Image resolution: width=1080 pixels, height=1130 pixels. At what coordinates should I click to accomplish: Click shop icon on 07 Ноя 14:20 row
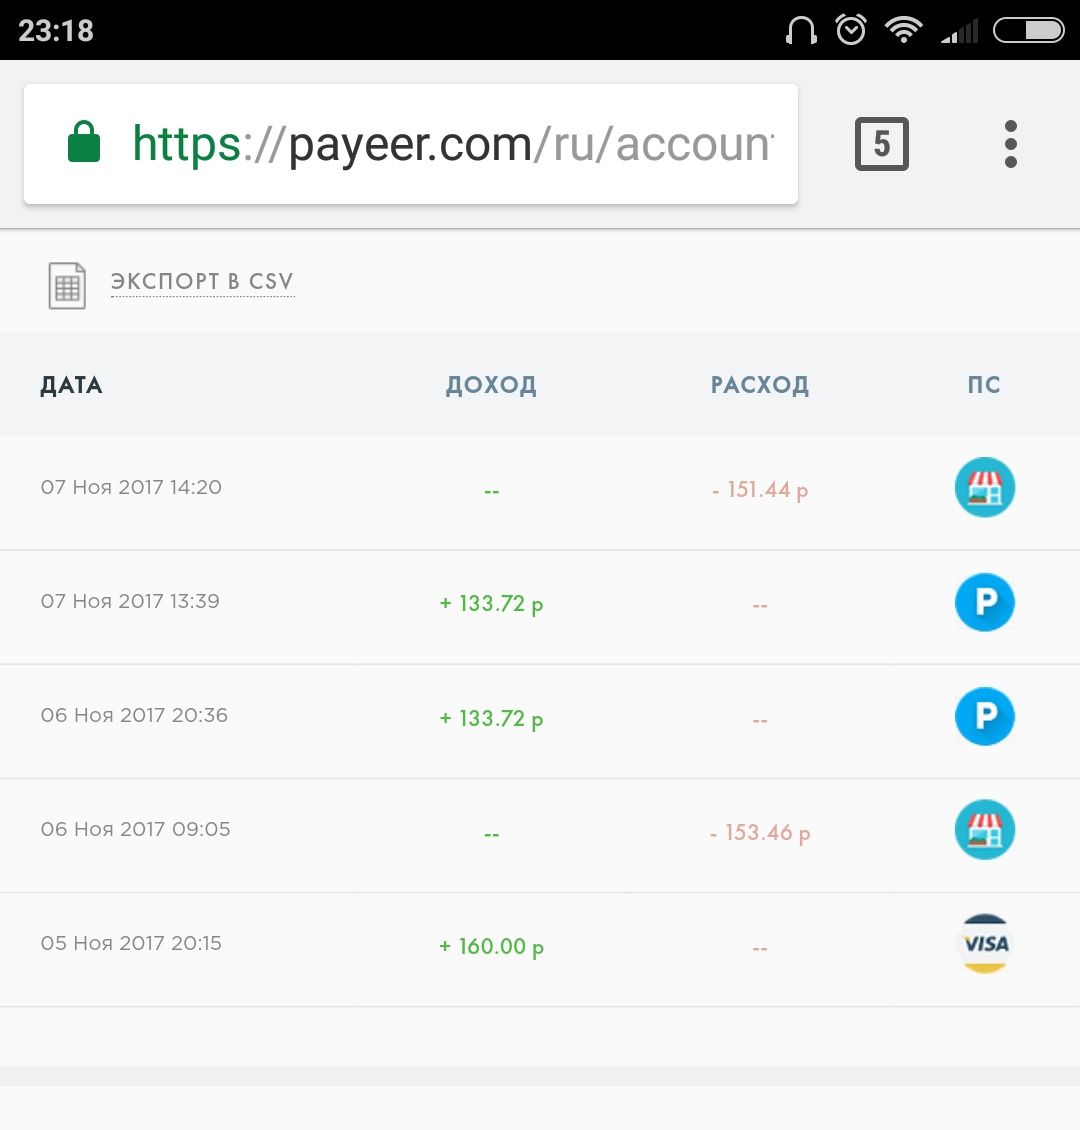pos(985,488)
